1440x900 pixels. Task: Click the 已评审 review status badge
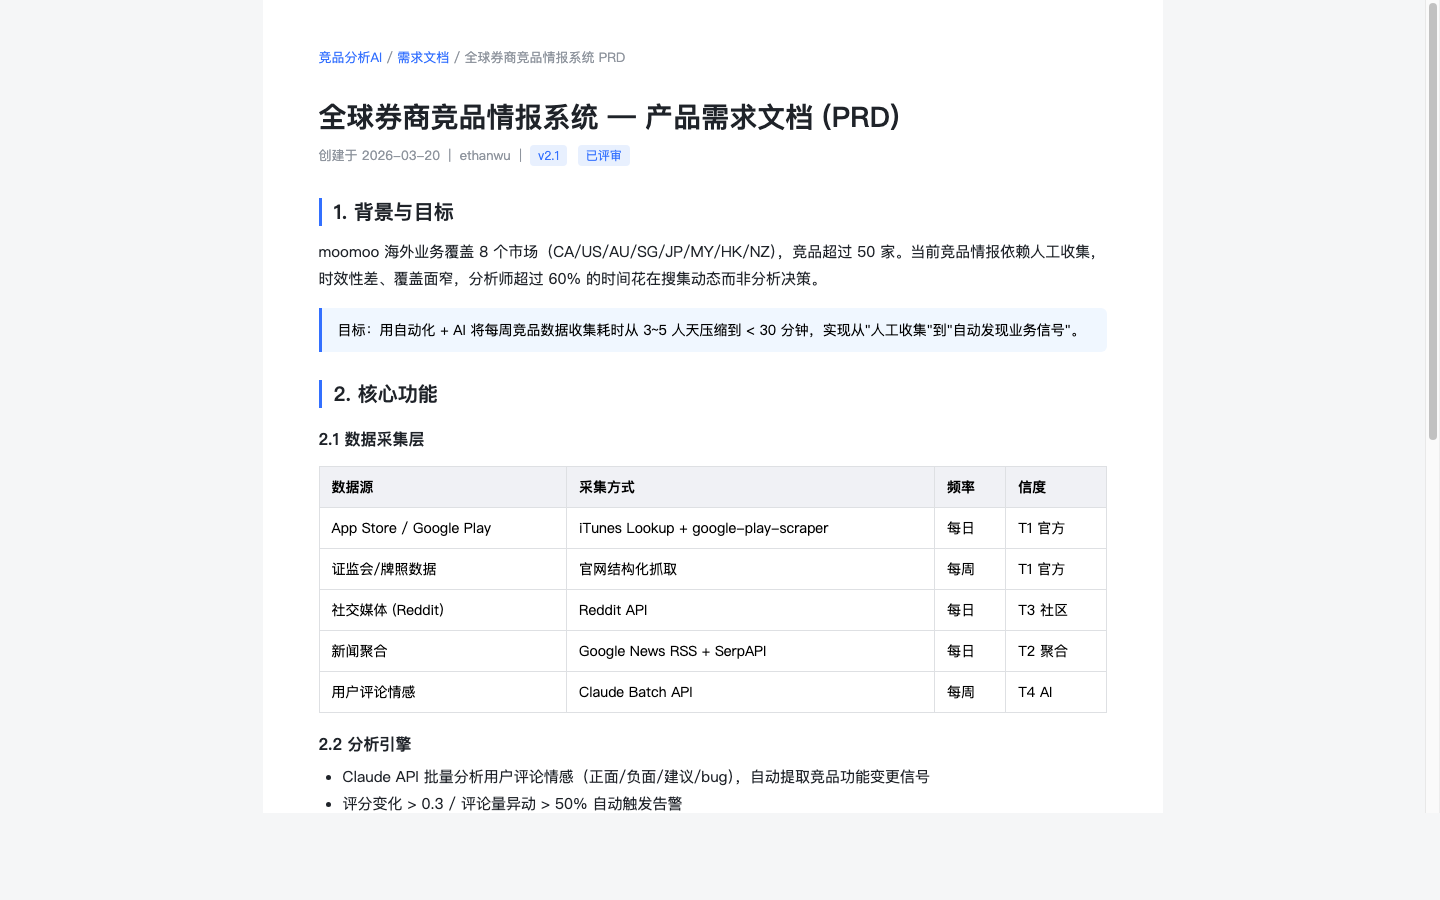pyautogui.click(x=603, y=155)
